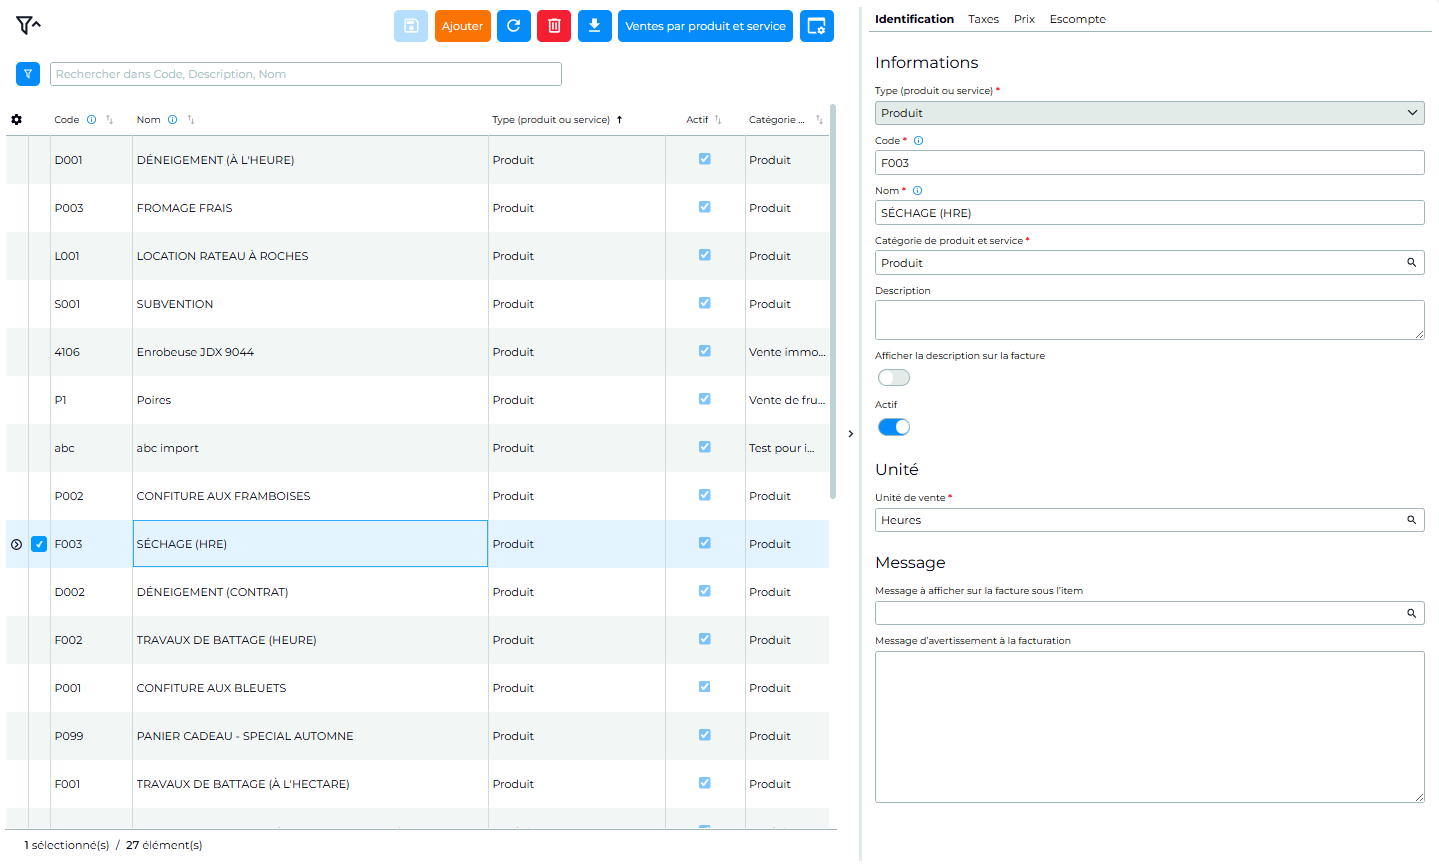
Task: Click the search icon in Unité de vente
Action: pyautogui.click(x=1412, y=520)
